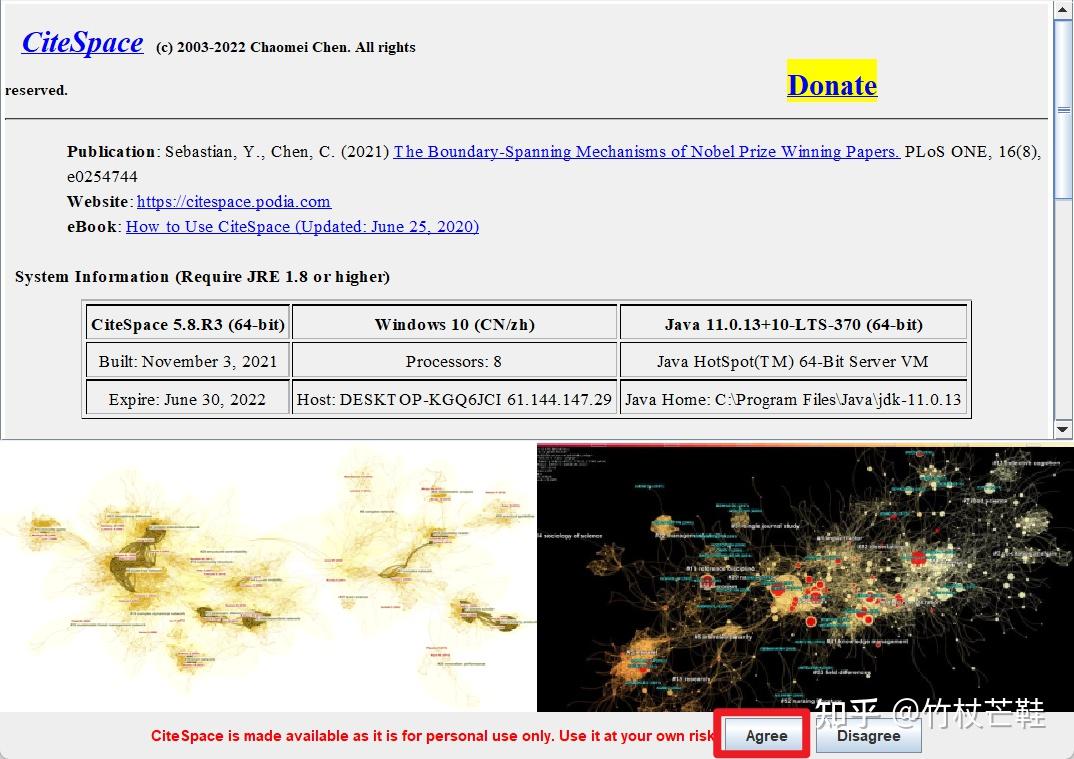Screen dimensions: 1074x759
Task: Click the 'e0254744' article identifier text
Action: (x=102, y=177)
